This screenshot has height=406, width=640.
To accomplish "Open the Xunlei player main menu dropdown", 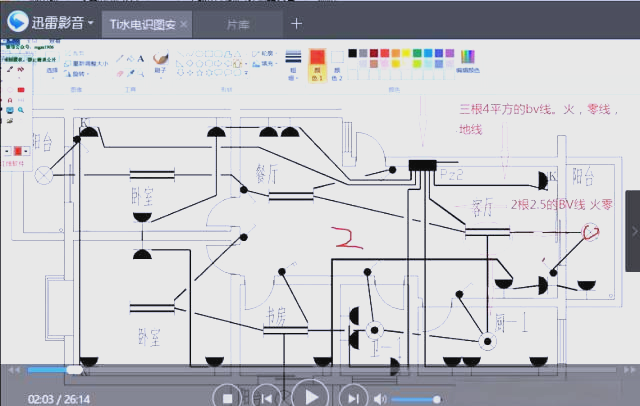I will (91, 22).
